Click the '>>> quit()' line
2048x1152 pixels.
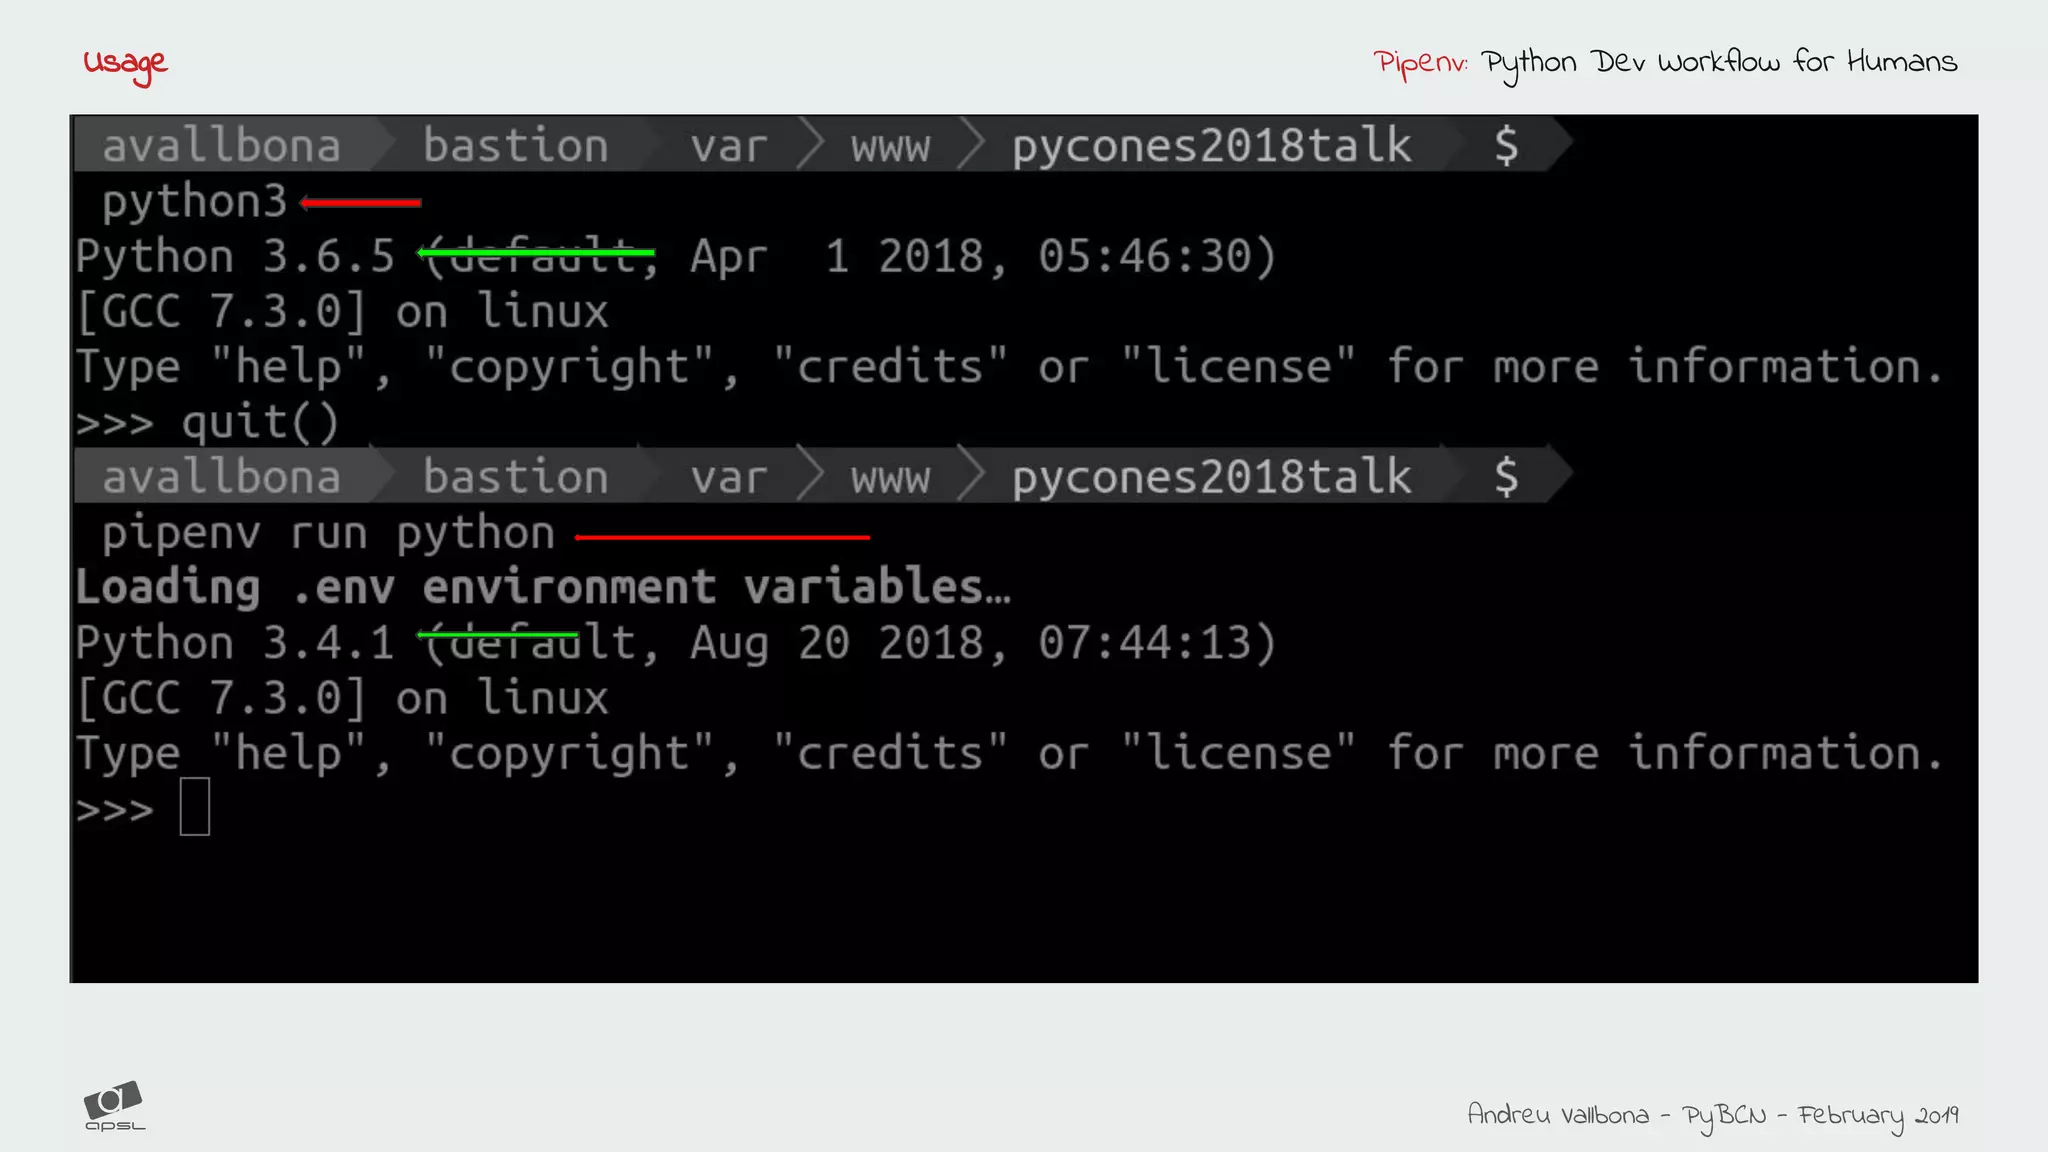208,422
